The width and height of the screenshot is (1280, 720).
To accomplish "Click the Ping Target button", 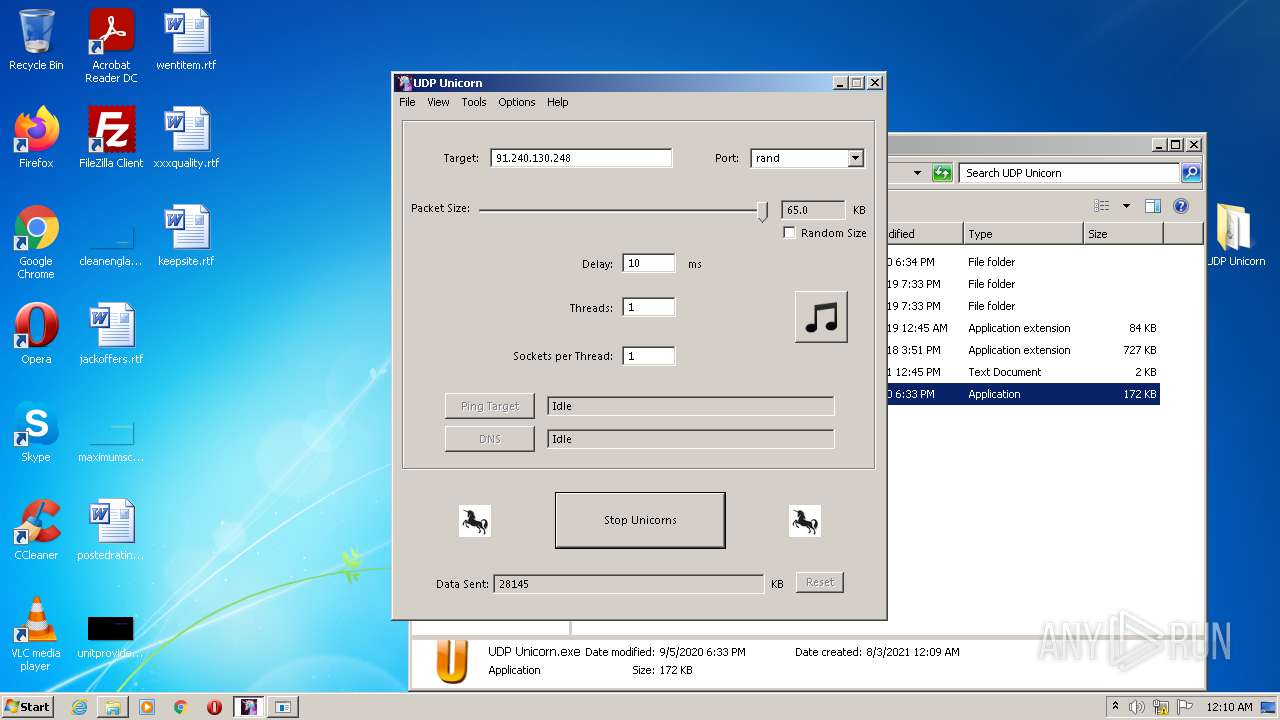I will [x=490, y=406].
